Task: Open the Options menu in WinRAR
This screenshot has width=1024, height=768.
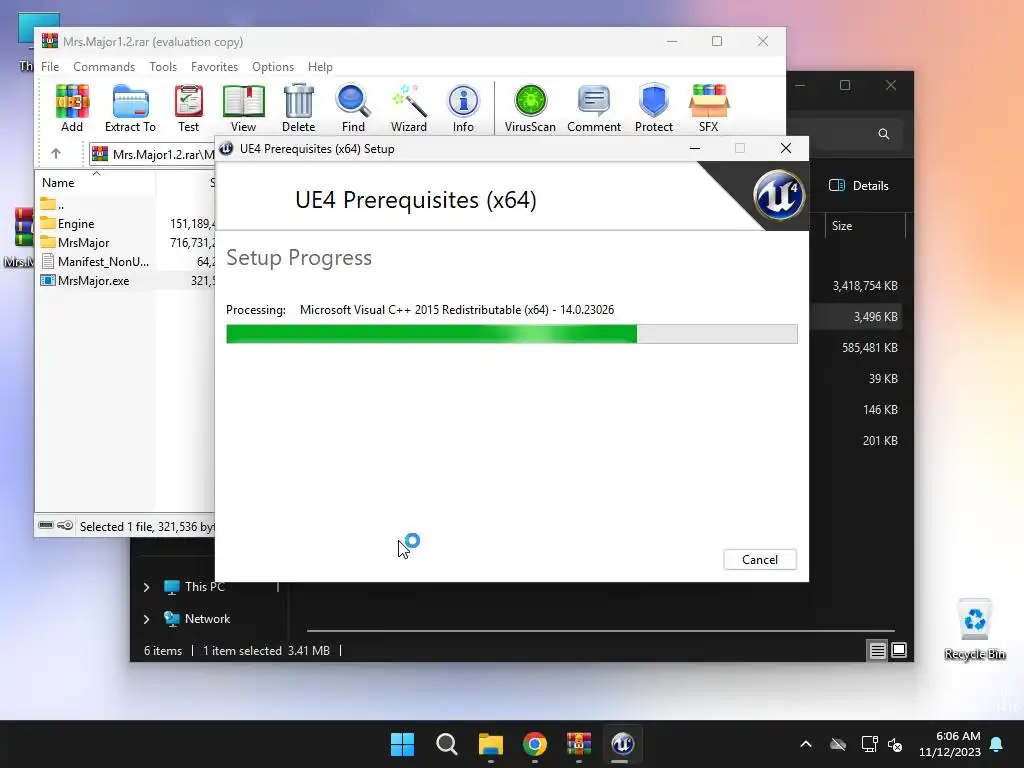Action: click(x=273, y=67)
